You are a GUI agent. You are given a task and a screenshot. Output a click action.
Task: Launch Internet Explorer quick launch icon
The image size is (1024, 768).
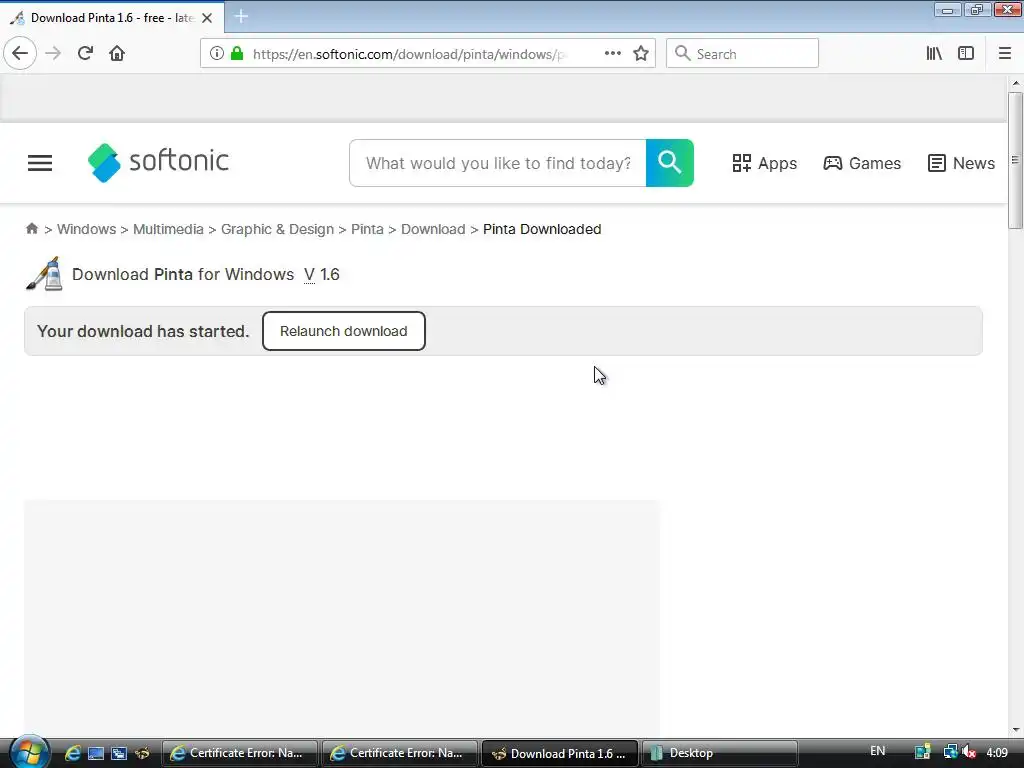pyautogui.click(x=72, y=753)
